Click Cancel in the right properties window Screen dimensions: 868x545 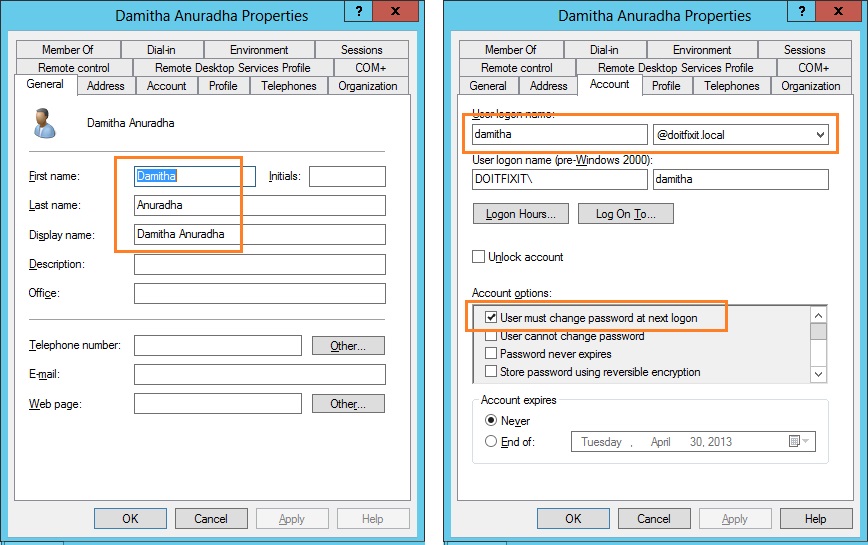point(654,518)
